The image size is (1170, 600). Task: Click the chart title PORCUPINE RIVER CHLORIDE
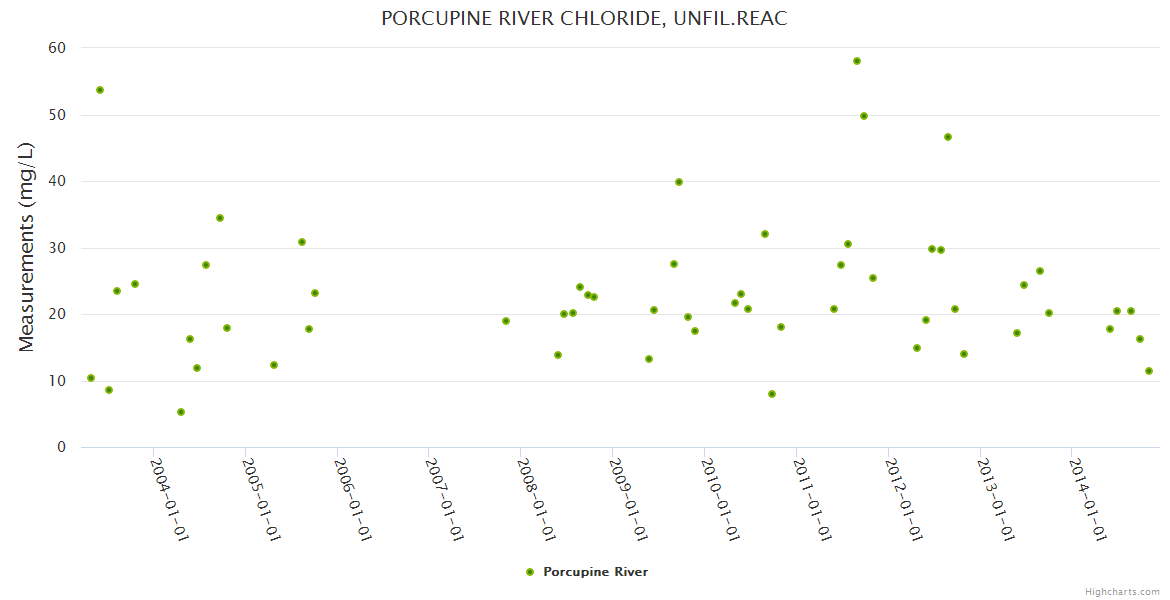point(584,19)
